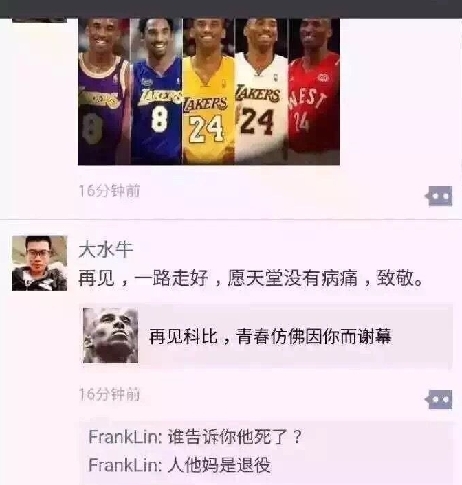Open comment menu icon under 大水牛's post
Screen dimensions: 462x485
tap(439, 399)
